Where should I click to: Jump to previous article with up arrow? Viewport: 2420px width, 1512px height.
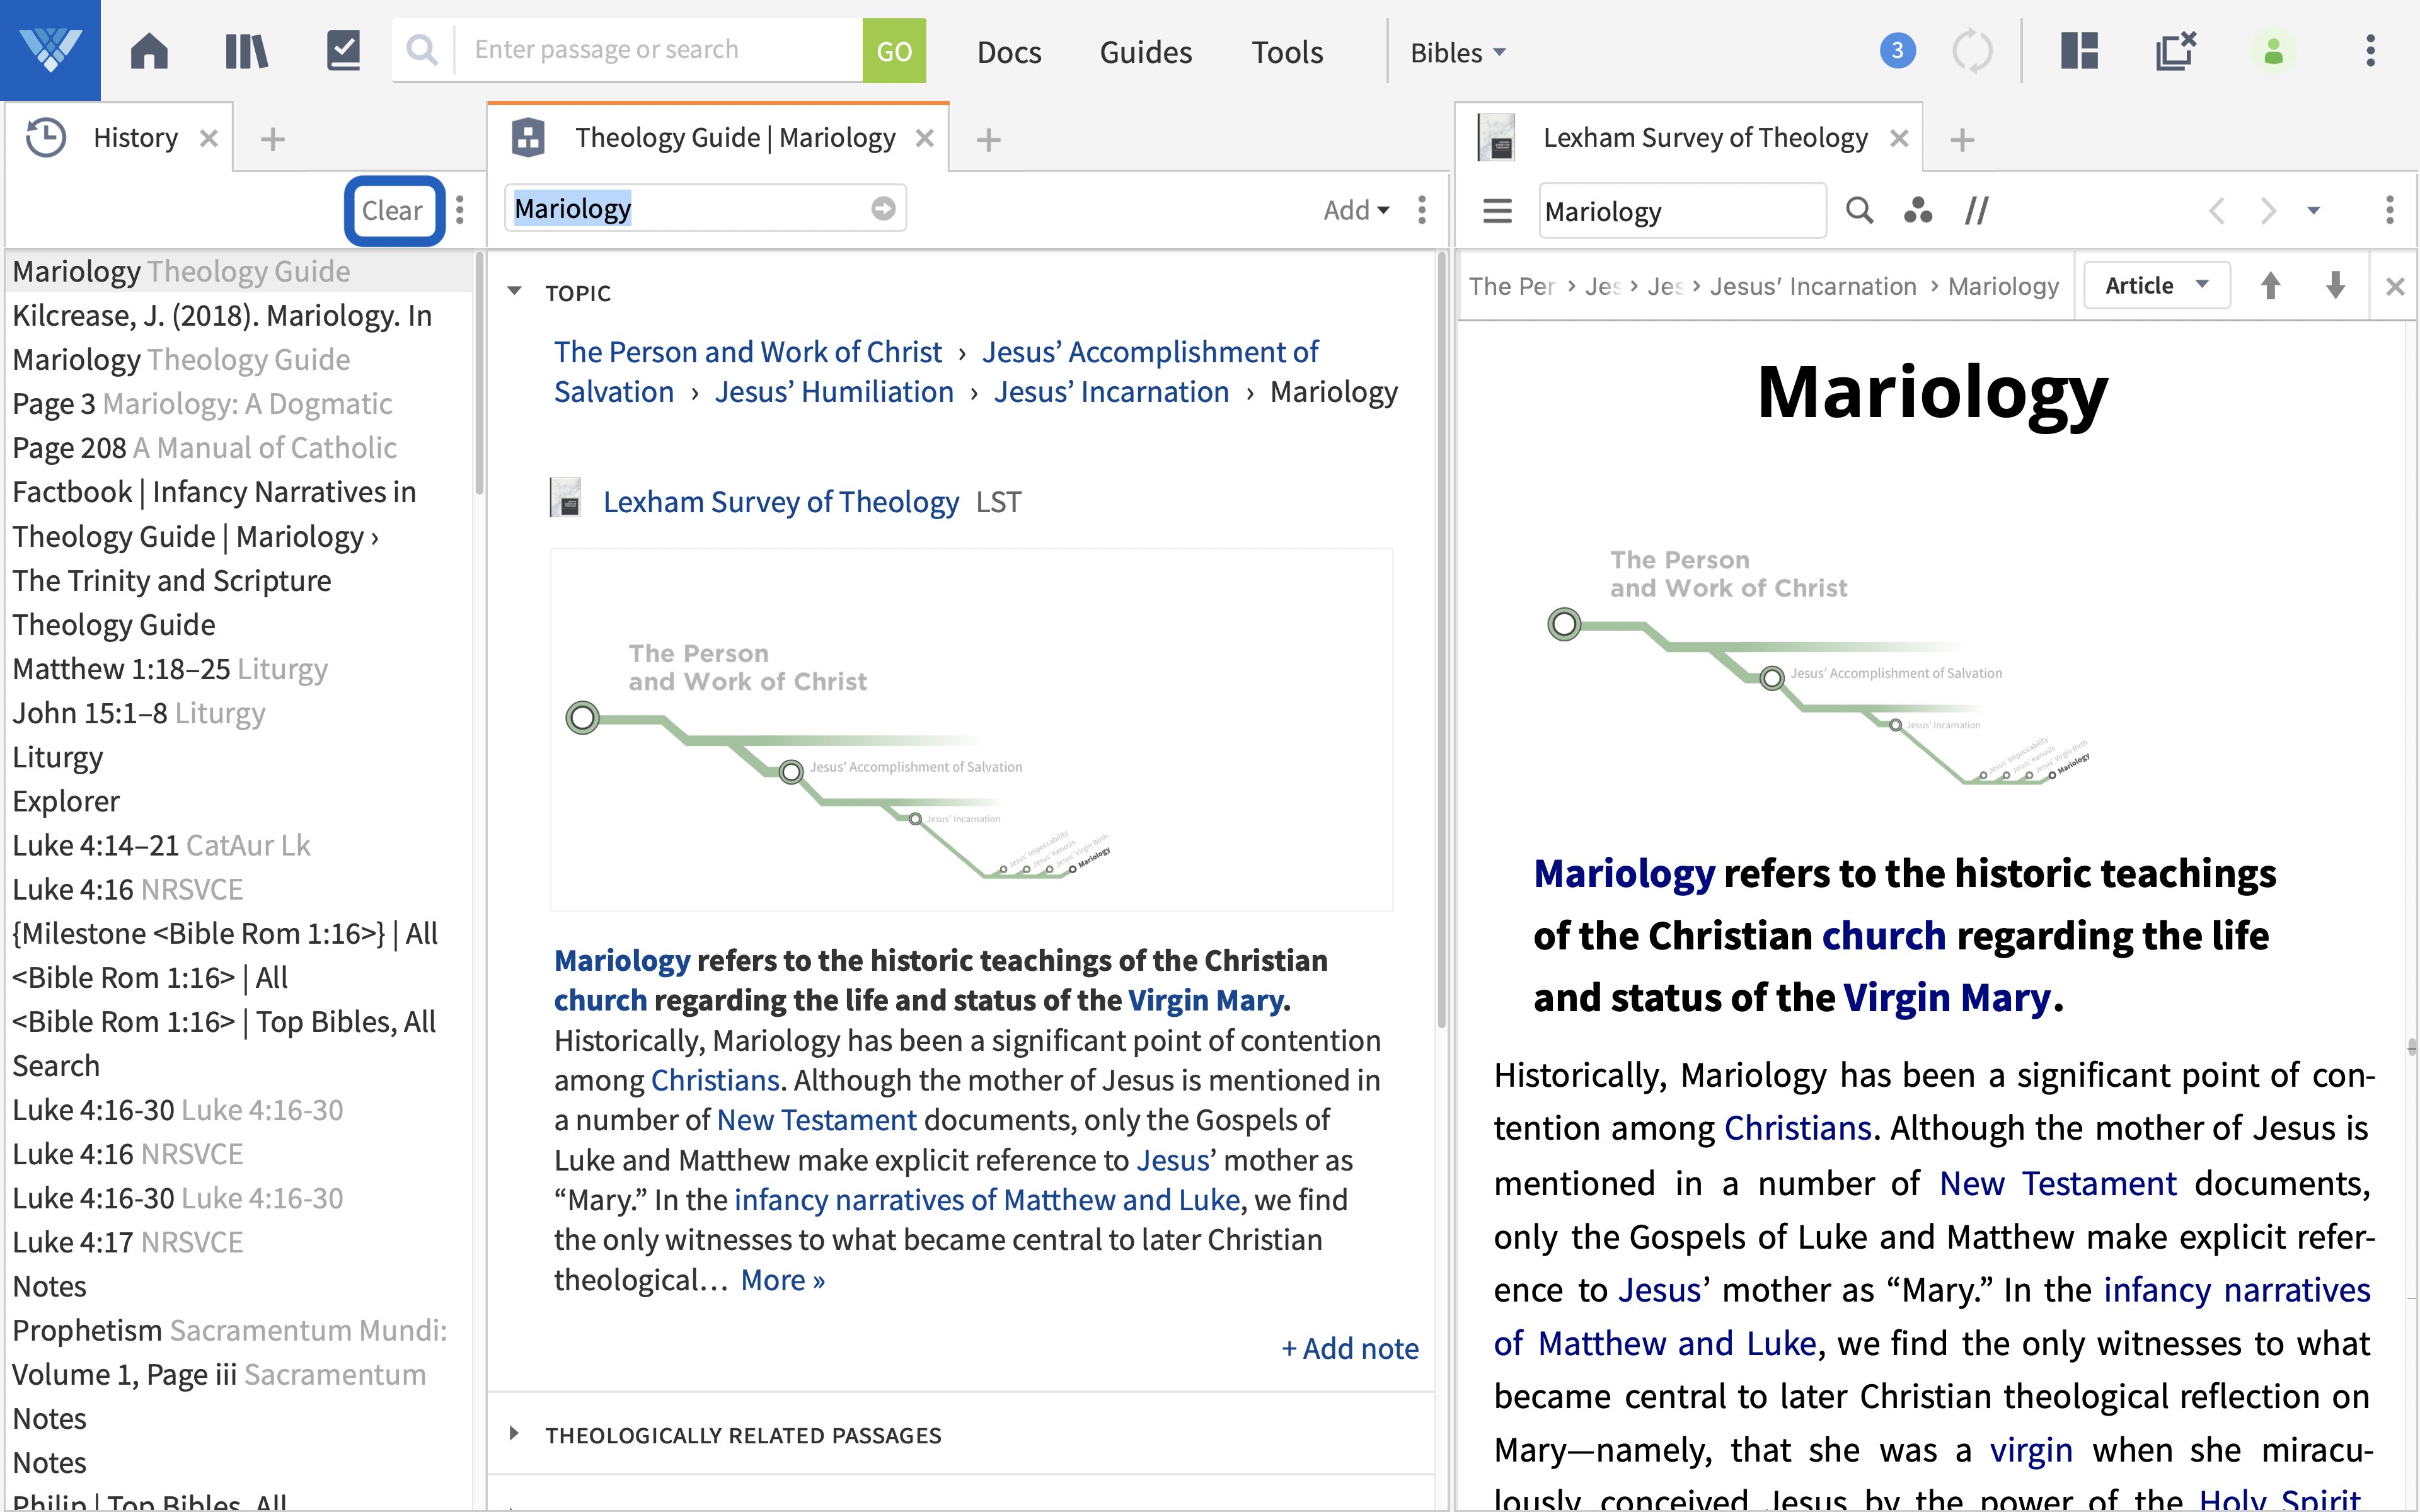(x=2271, y=286)
